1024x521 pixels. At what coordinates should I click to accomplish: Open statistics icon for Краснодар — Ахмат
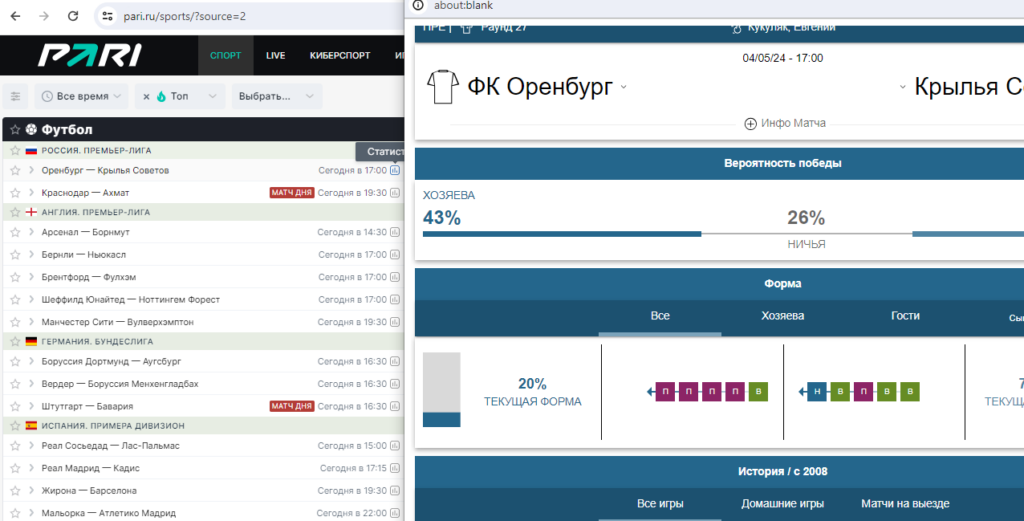pos(394,193)
